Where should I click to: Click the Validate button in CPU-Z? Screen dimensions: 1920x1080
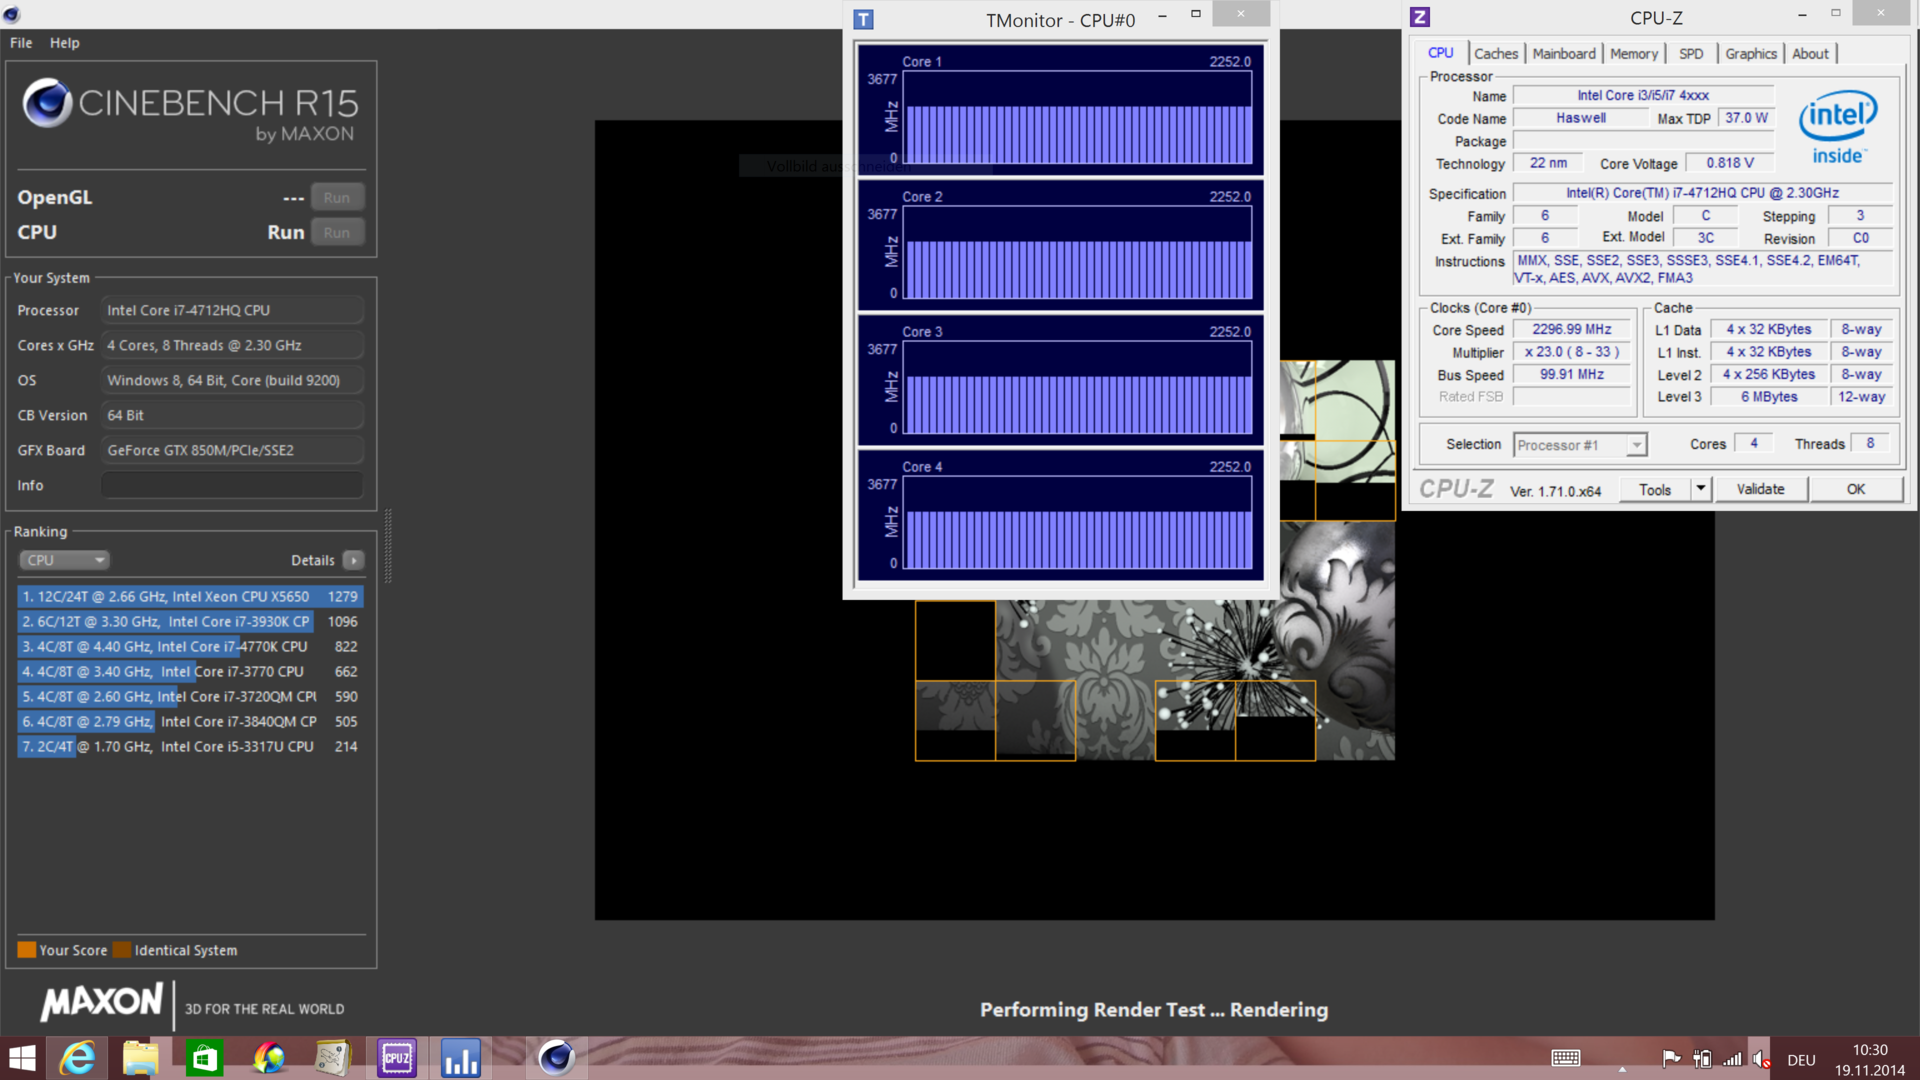pyautogui.click(x=1759, y=489)
